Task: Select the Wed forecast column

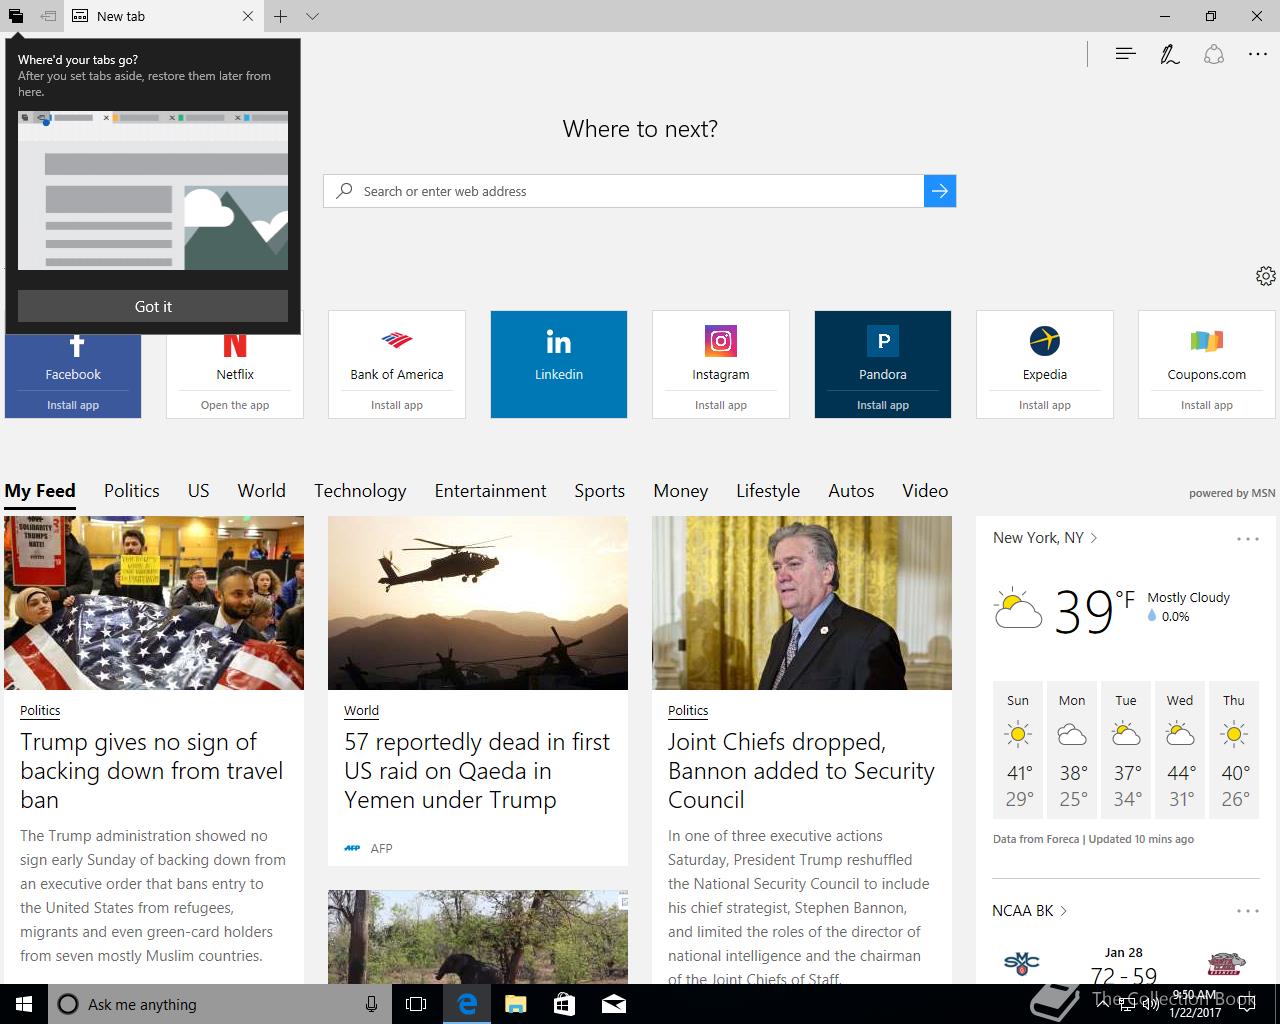Action: [x=1180, y=752]
